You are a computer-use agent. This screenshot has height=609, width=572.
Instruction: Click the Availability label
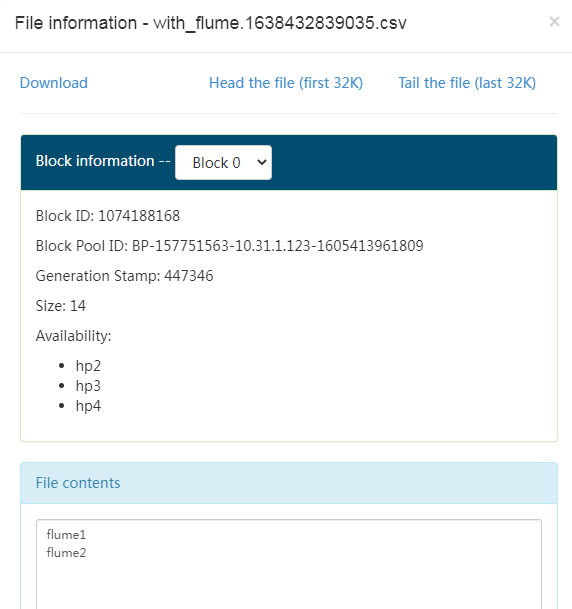pos(73,336)
